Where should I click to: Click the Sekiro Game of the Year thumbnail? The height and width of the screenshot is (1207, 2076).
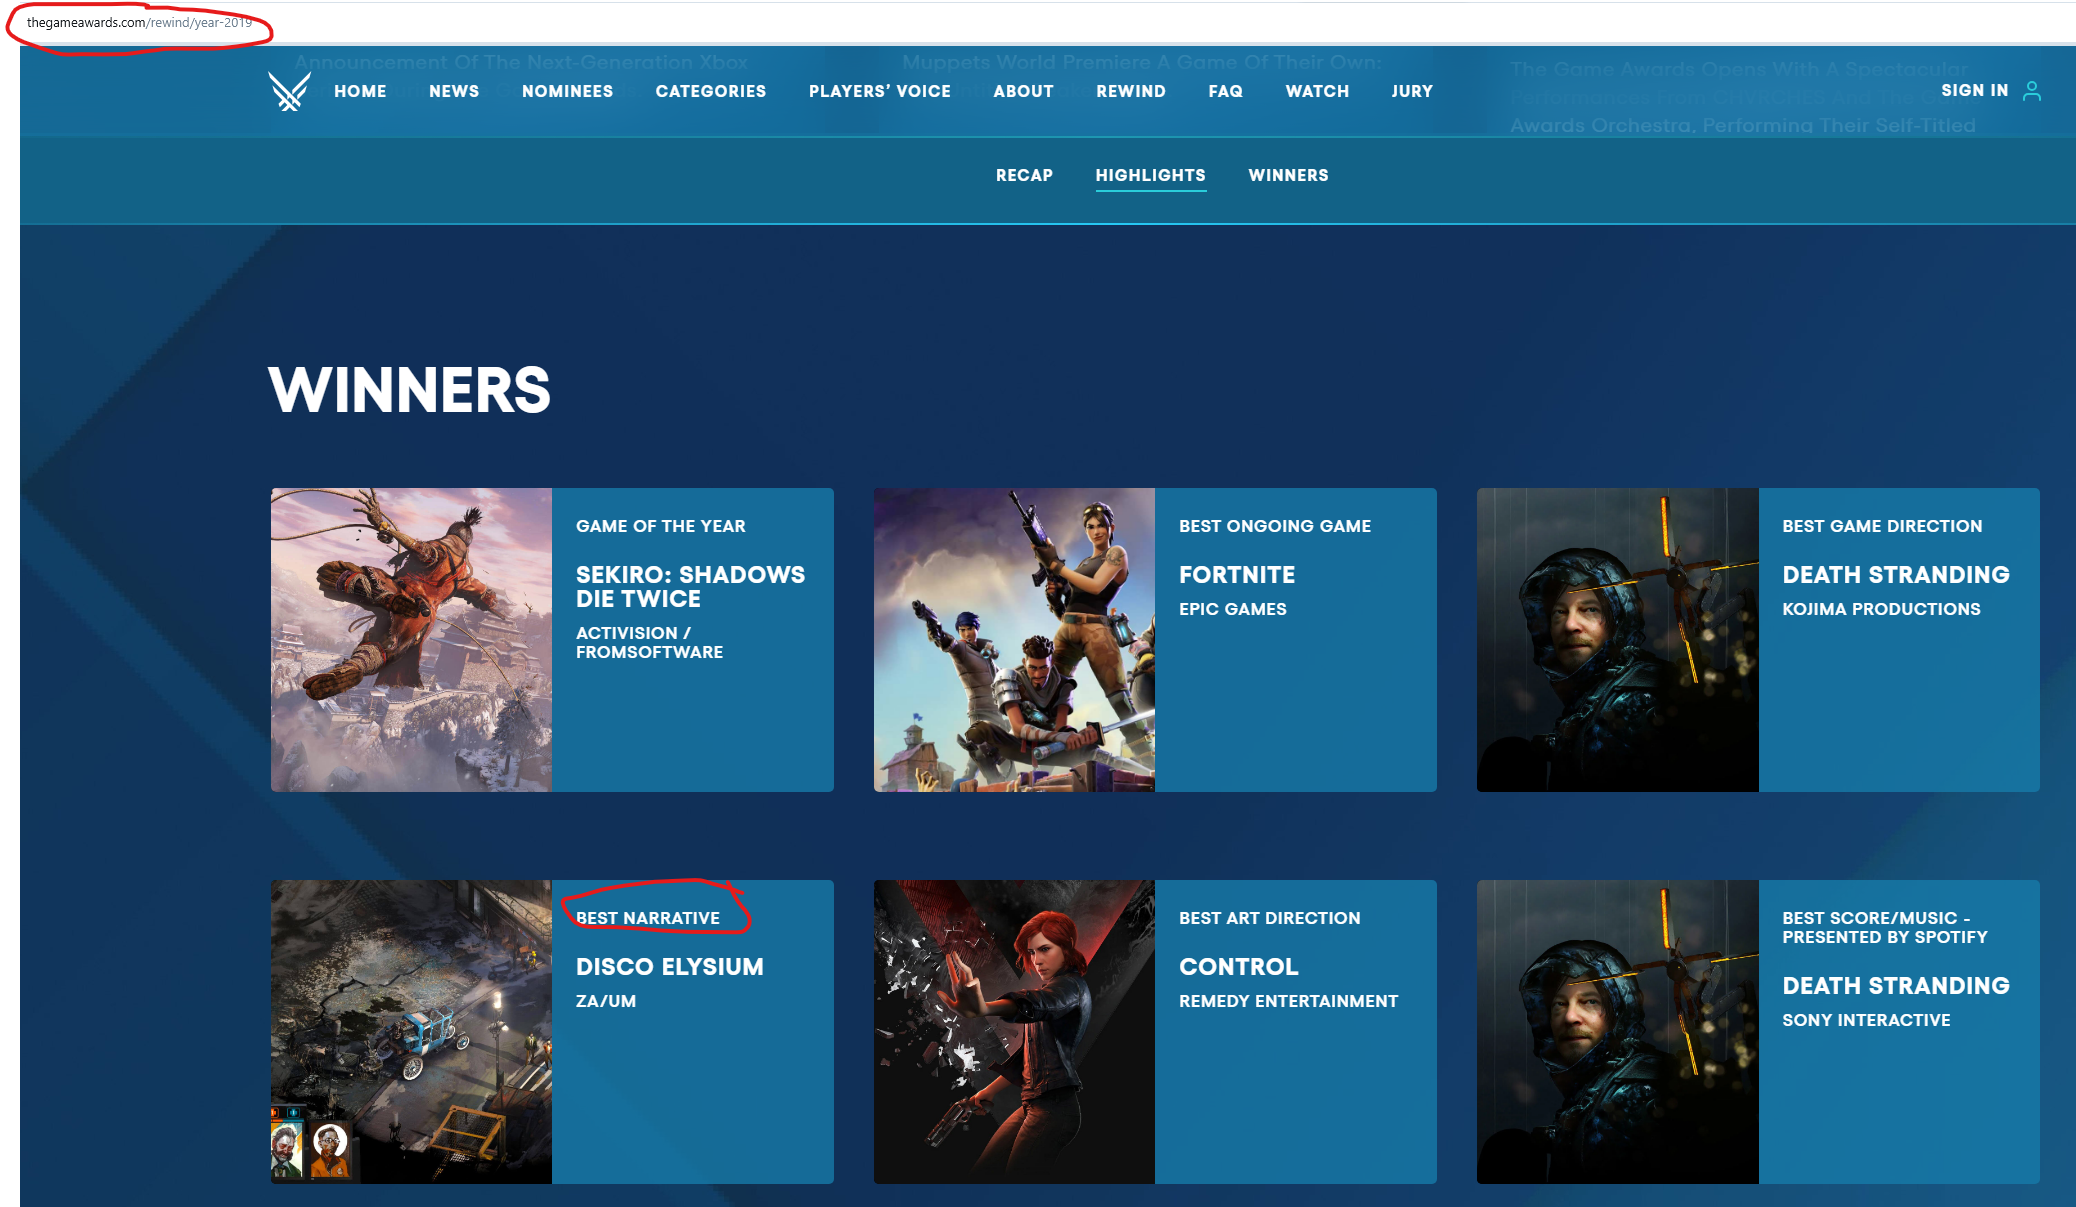(411, 640)
